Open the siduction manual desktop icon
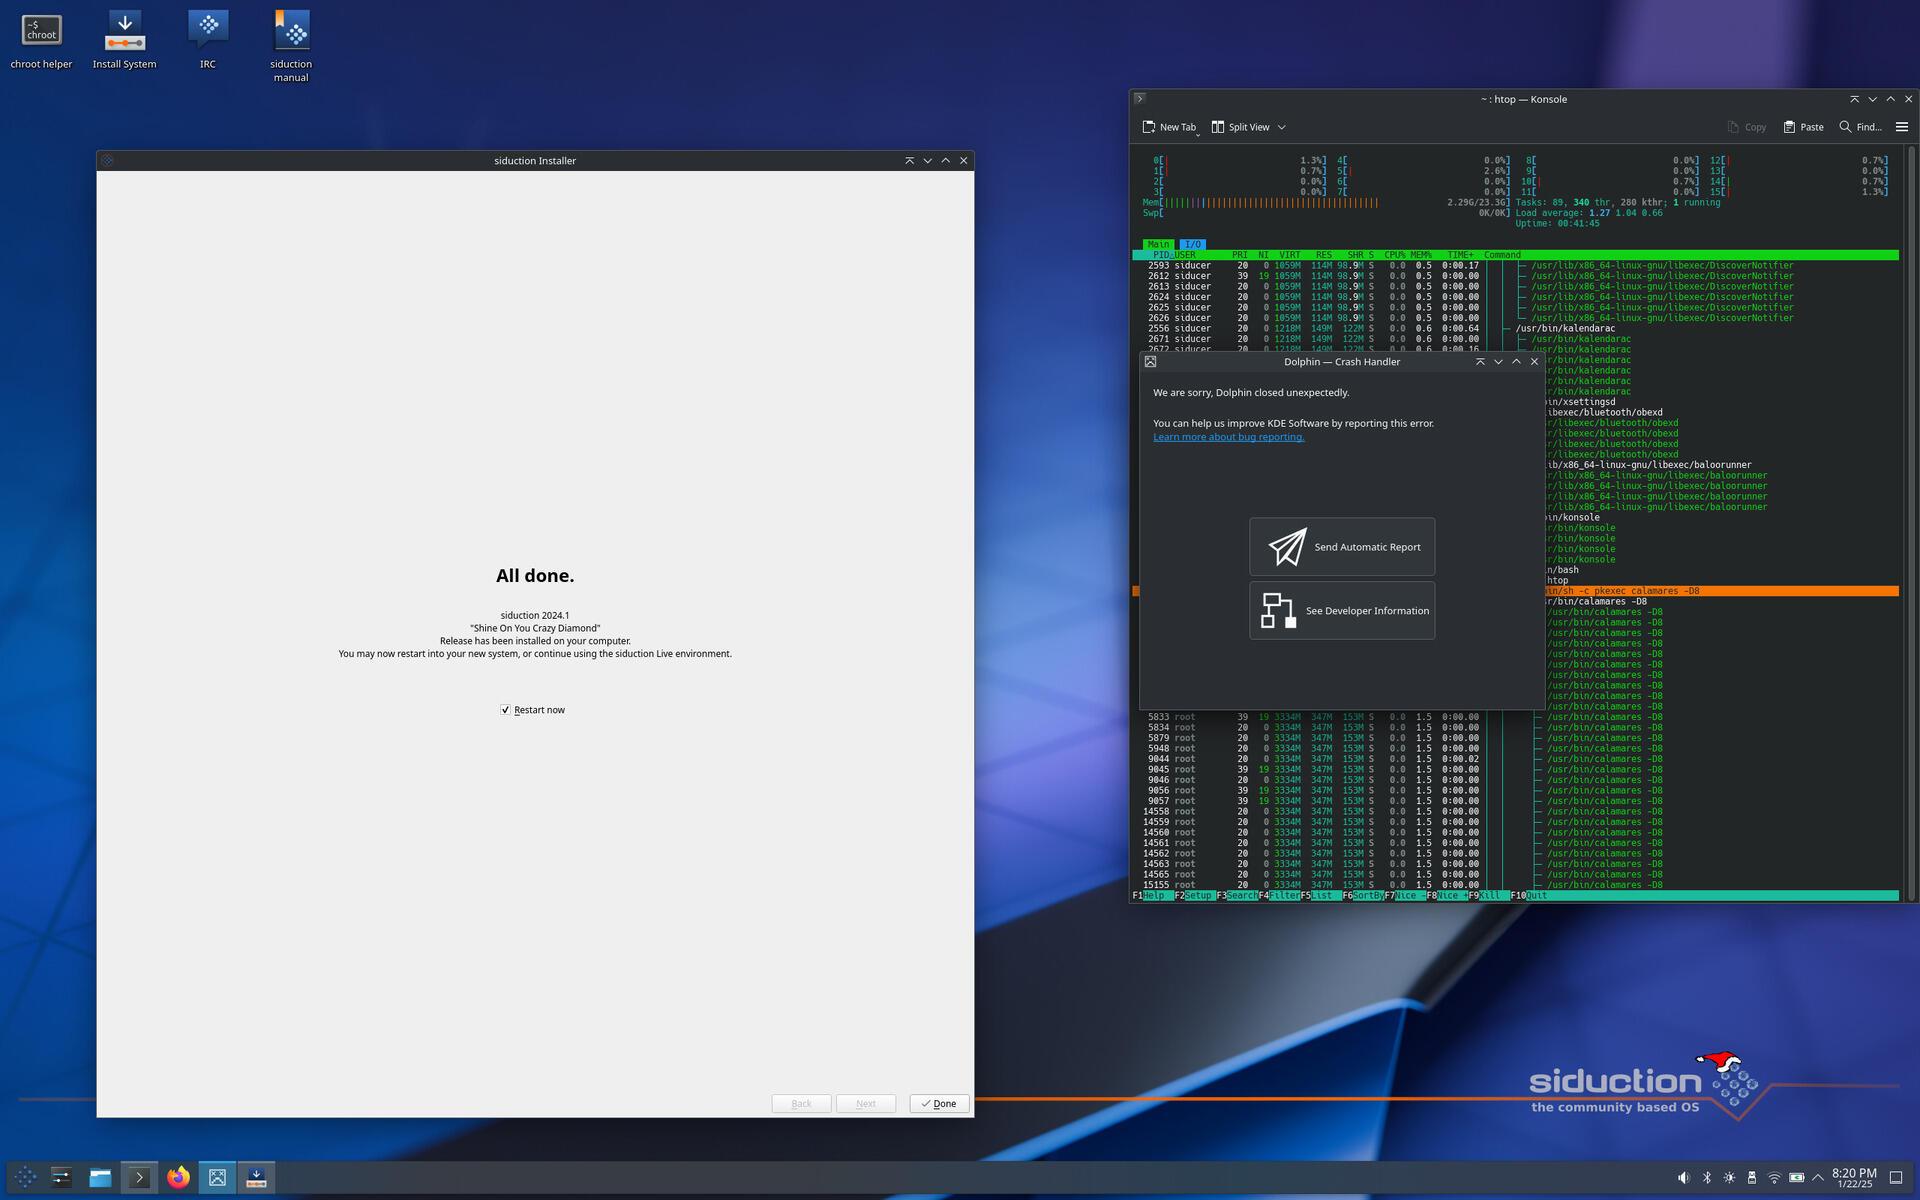The height and width of the screenshot is (1200, 1920). tap(291, 46)
